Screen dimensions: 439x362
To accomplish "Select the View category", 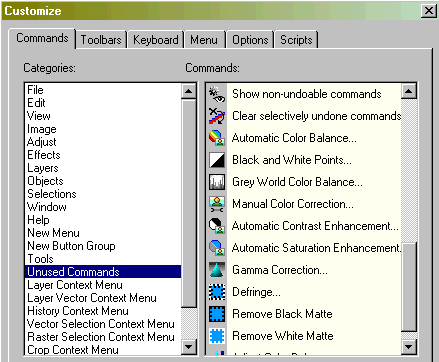I will pos(103,116).
